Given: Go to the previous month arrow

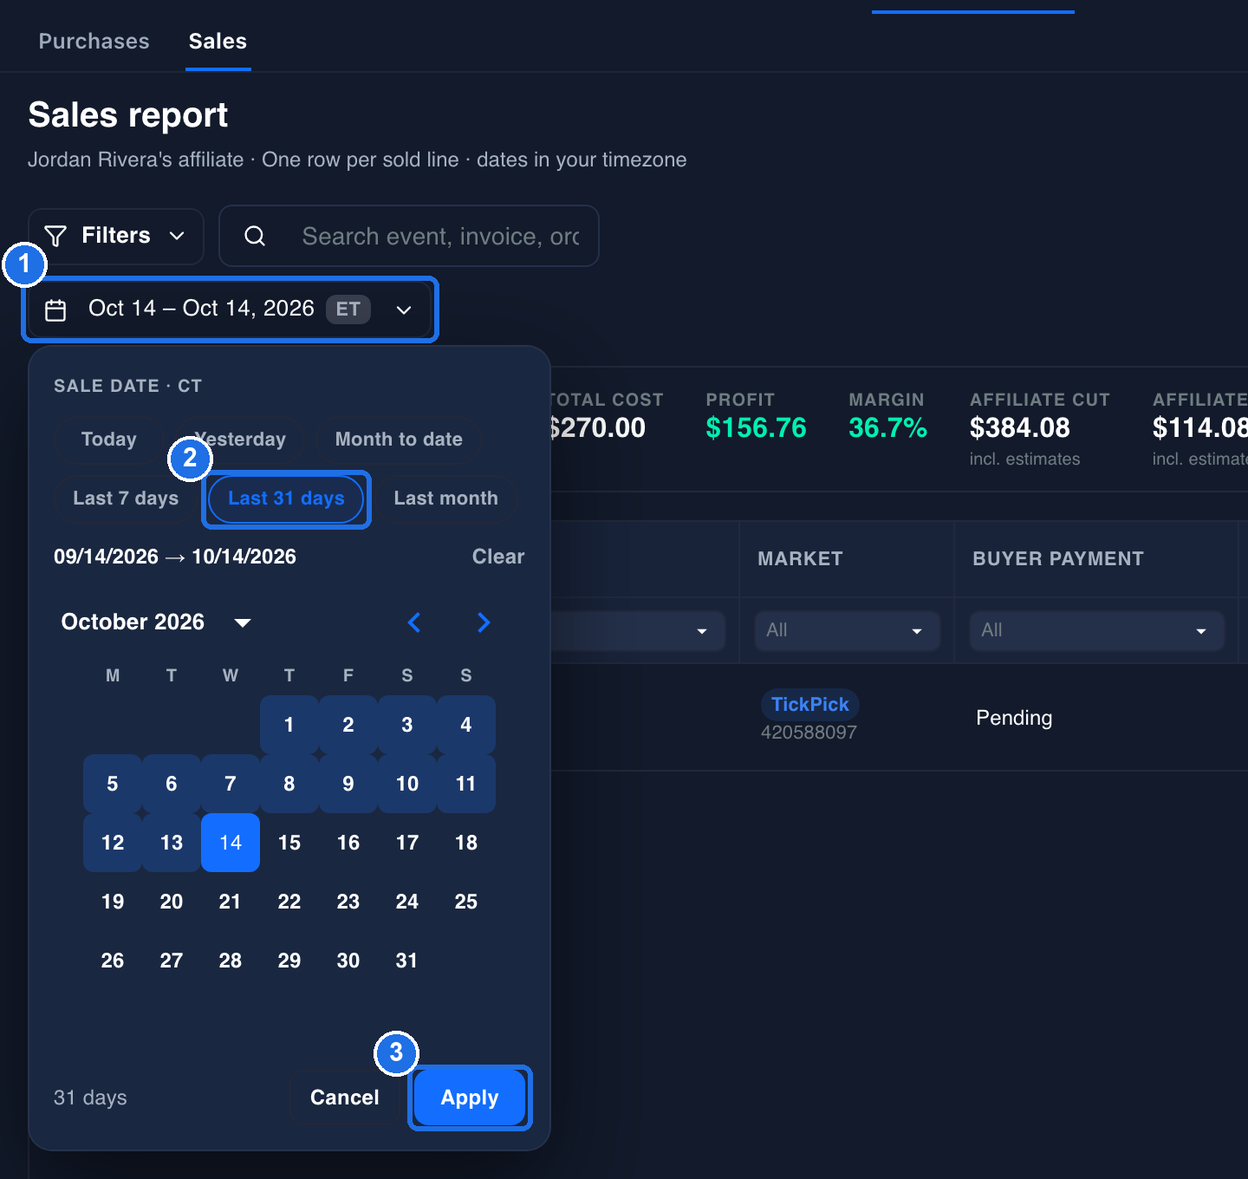Looking at the screenshot, I should pyautogui.click(x=414, y=622).
